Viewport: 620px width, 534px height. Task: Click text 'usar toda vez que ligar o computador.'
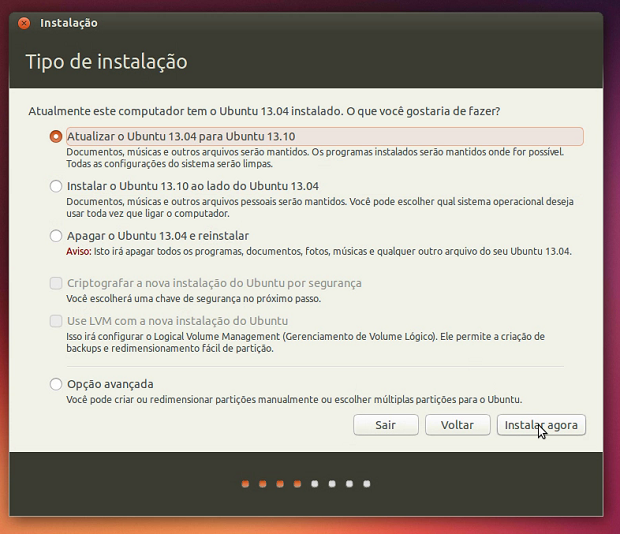(x=147, y=214)
